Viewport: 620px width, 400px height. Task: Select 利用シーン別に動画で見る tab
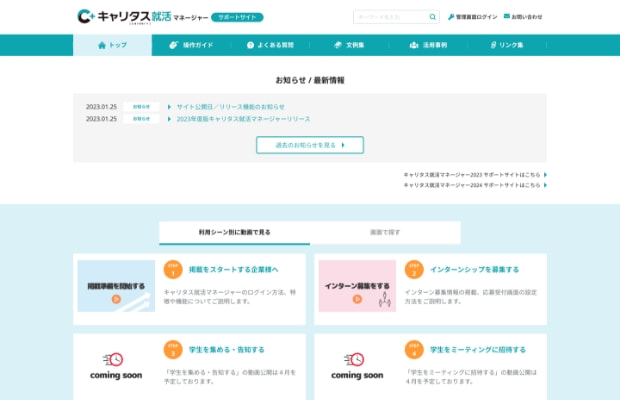pos(234,232)
